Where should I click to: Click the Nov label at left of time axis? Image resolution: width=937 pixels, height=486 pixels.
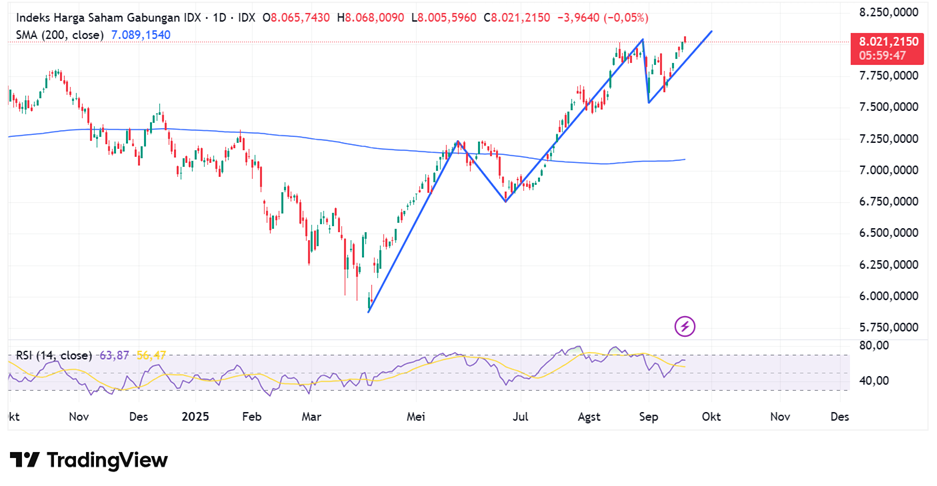point(78,417)
